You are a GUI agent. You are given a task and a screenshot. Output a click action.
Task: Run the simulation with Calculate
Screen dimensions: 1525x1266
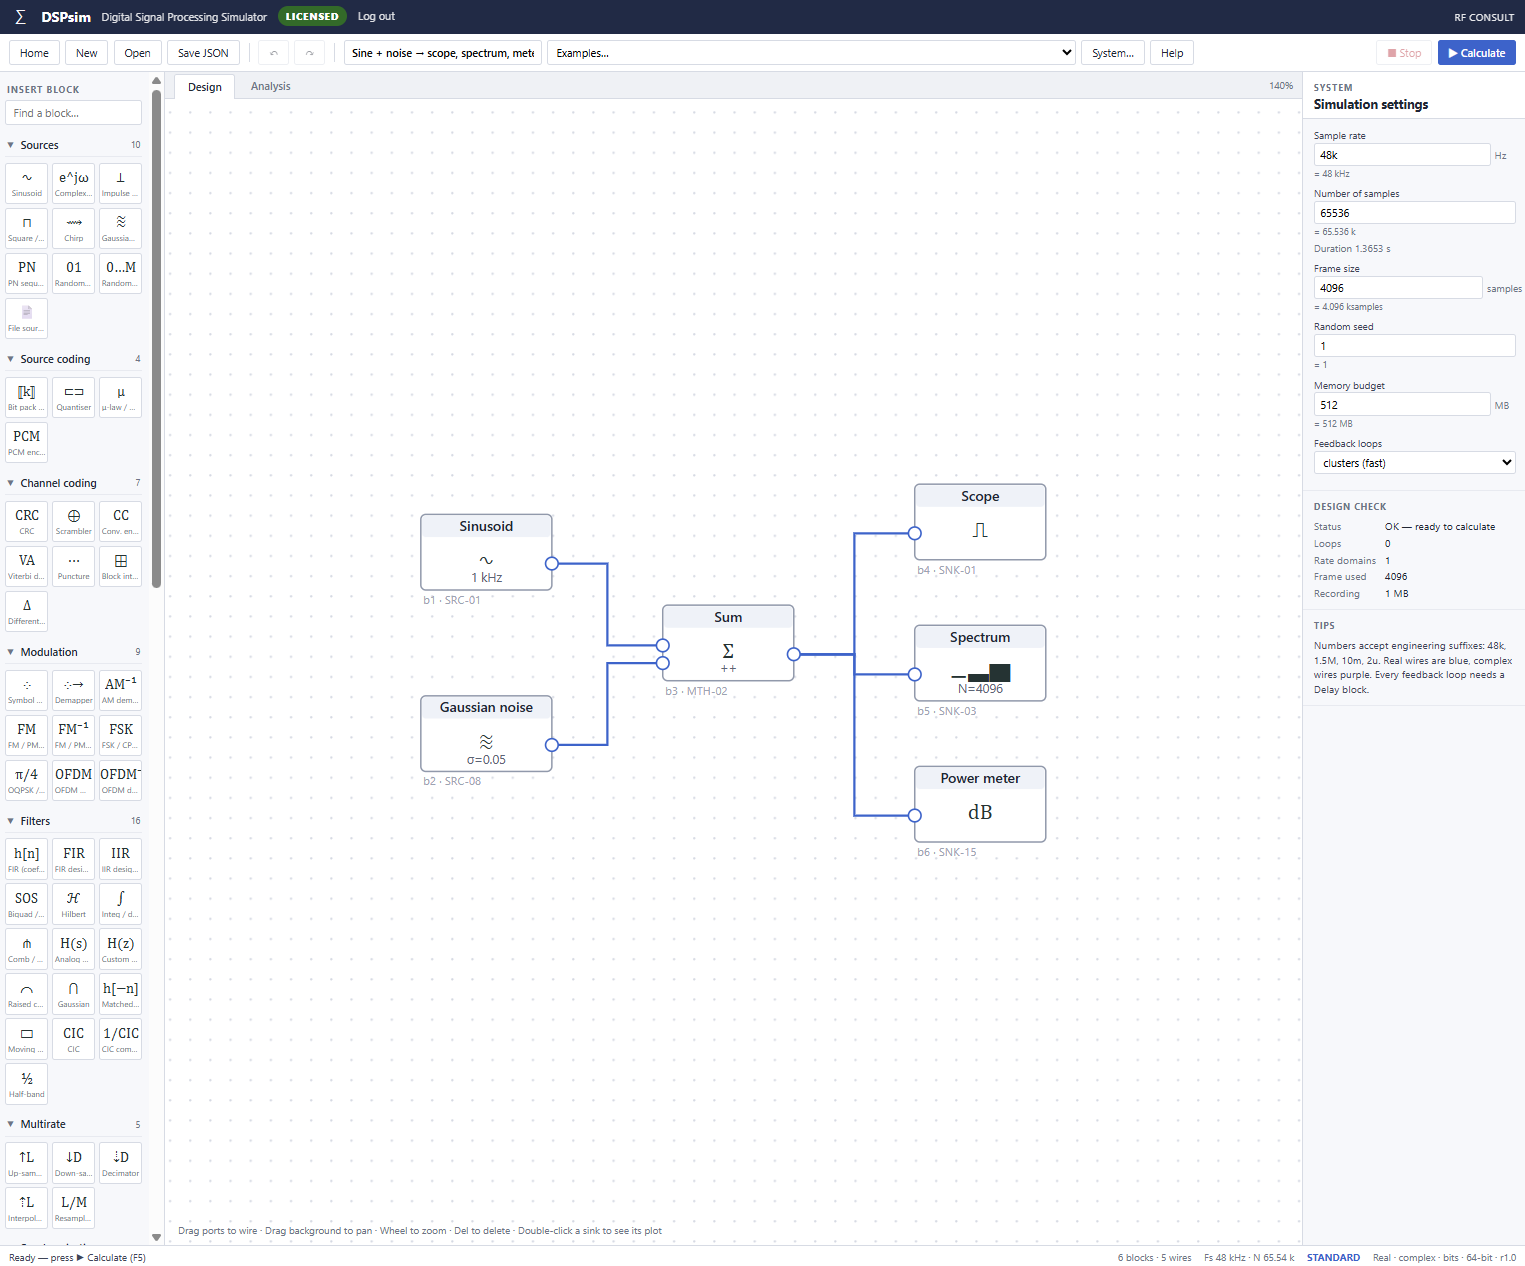pos(1476,53)
